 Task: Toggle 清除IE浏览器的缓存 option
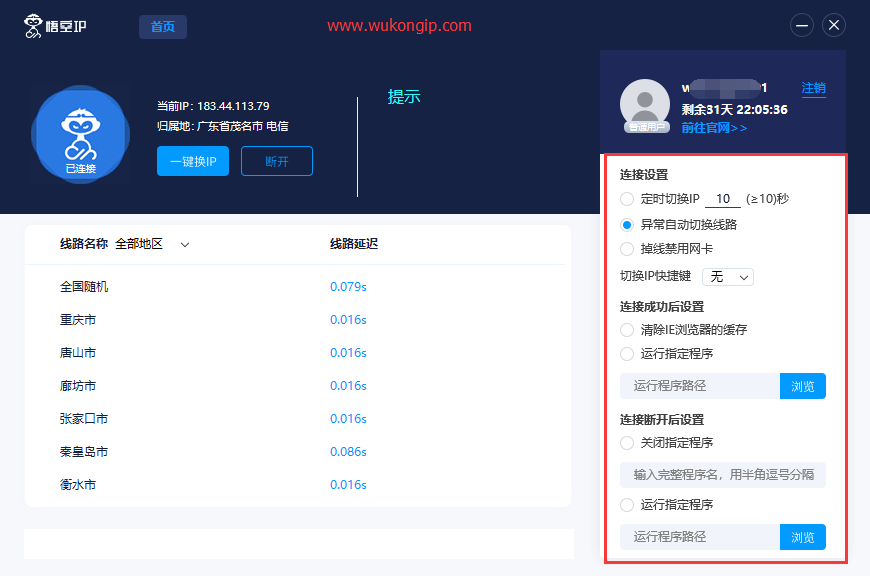[627, 330]
